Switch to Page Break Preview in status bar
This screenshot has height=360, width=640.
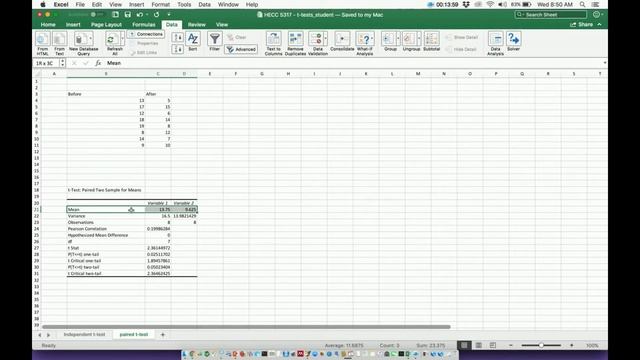tap(493, 345)
